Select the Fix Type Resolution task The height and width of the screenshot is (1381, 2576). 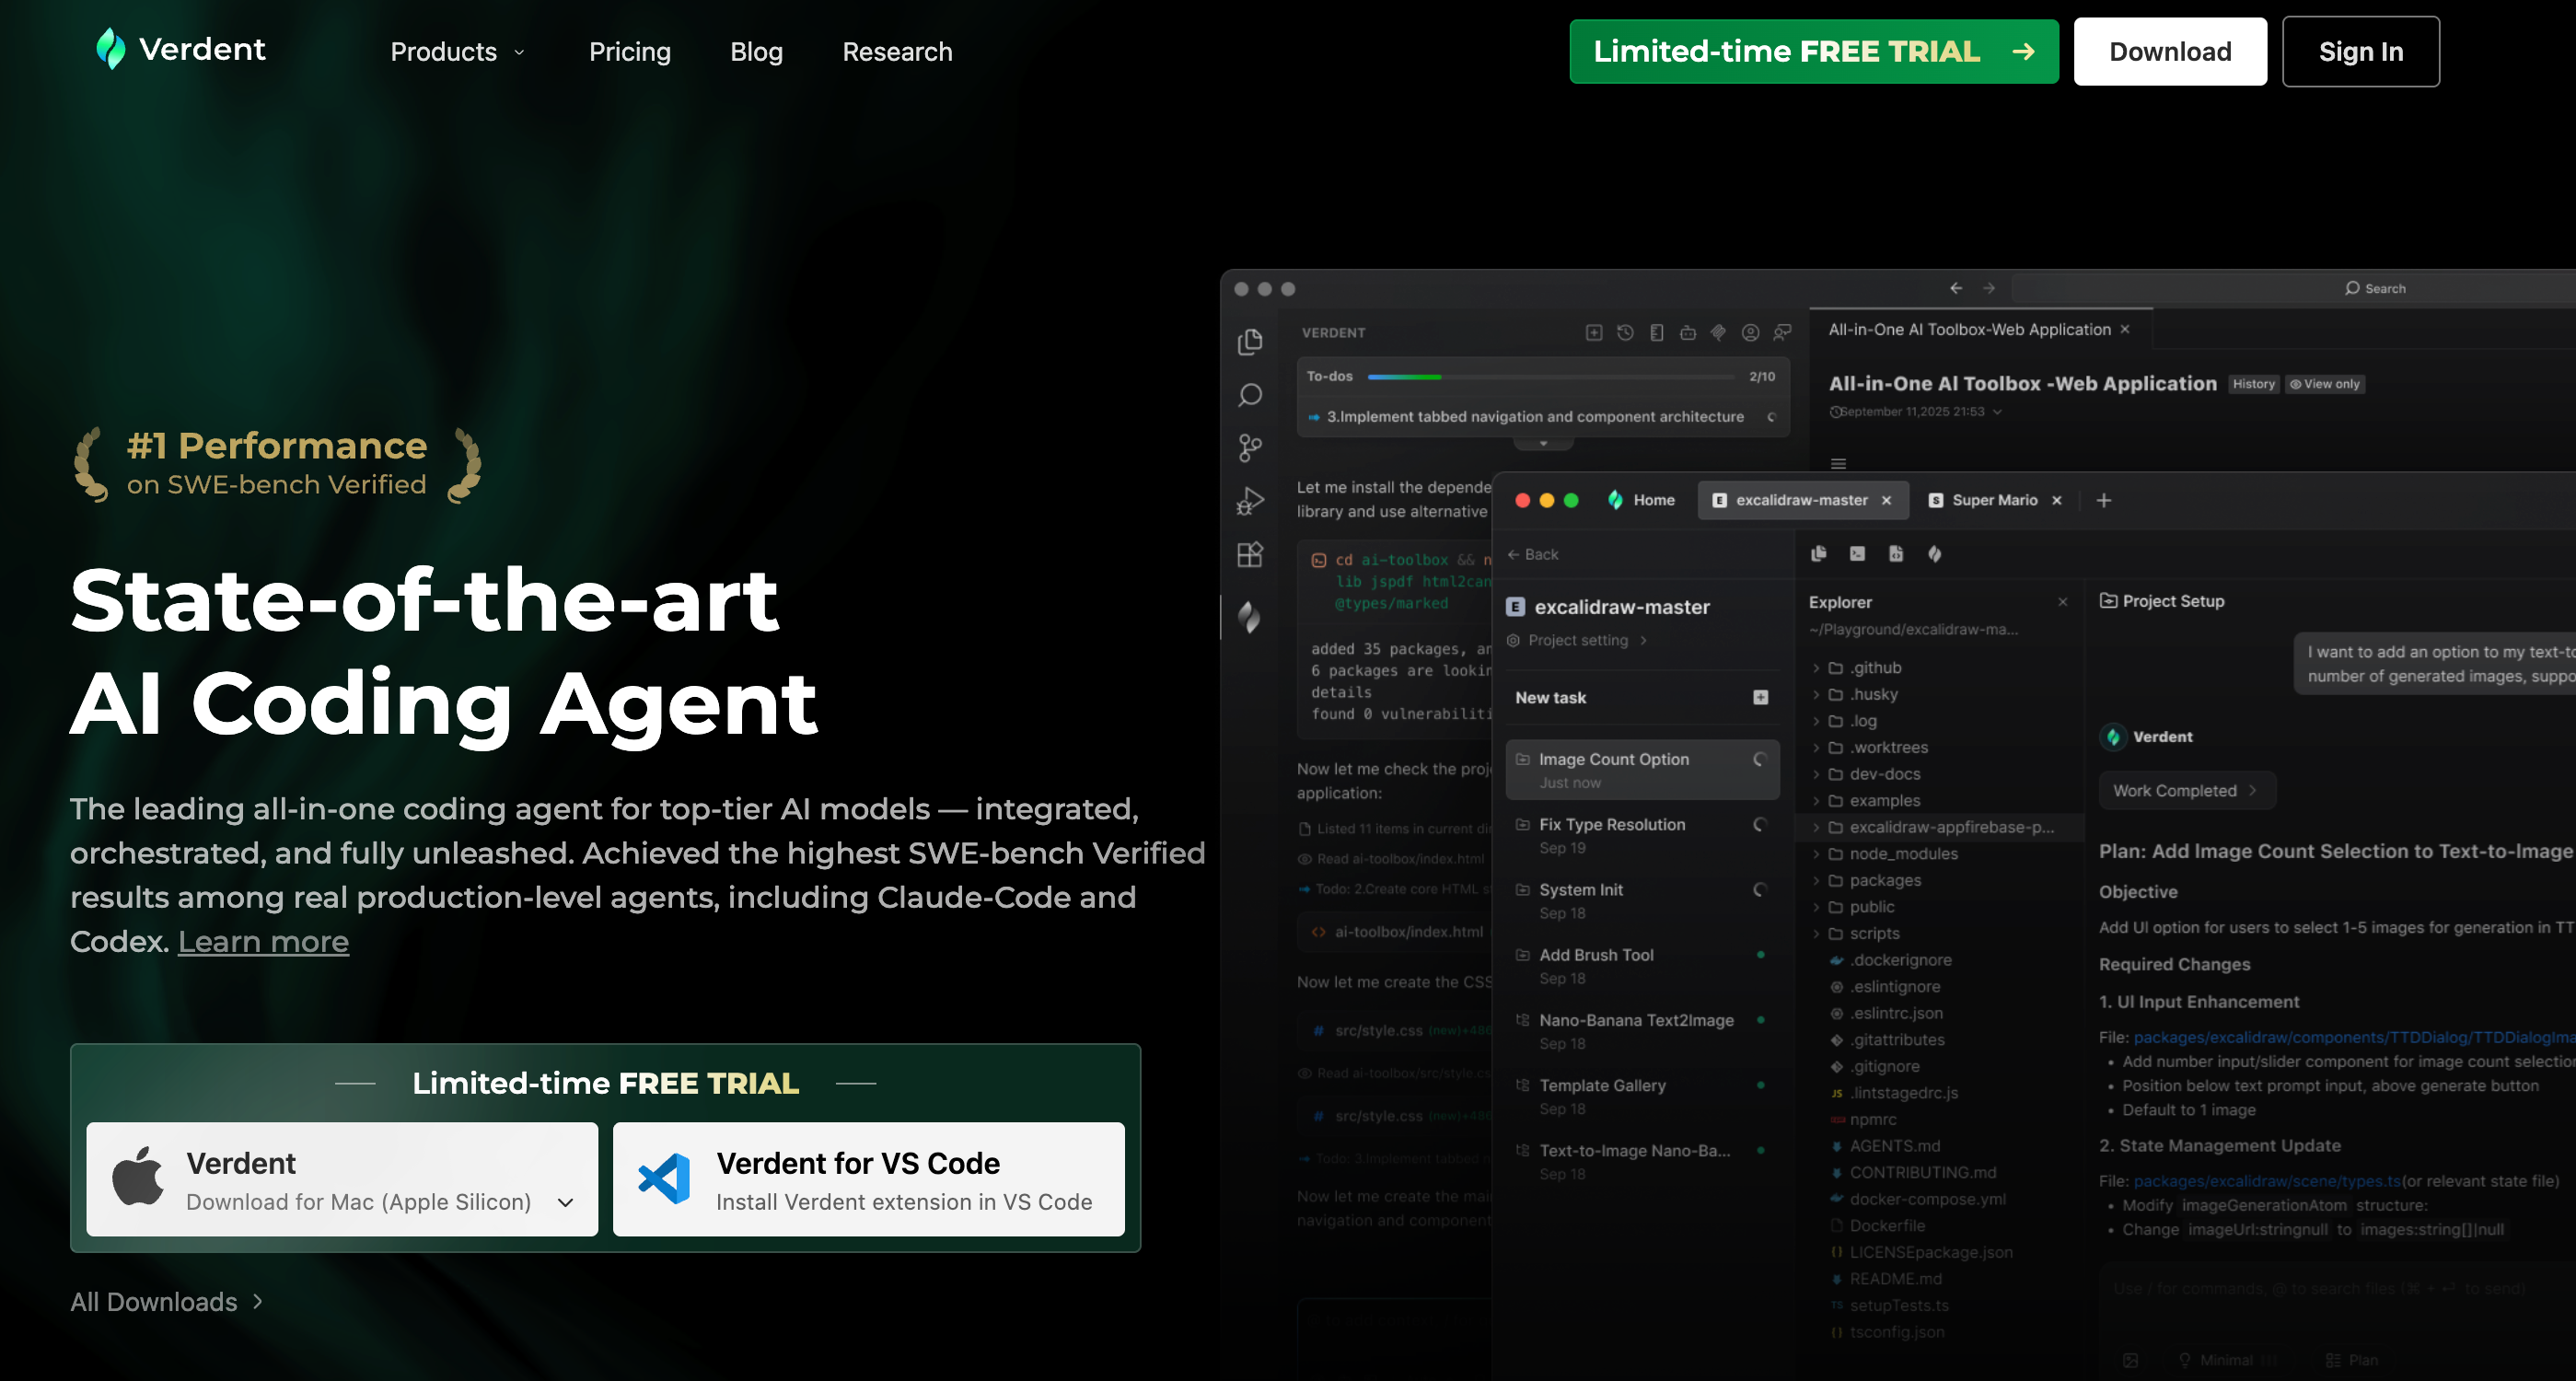coord(1611,824)
